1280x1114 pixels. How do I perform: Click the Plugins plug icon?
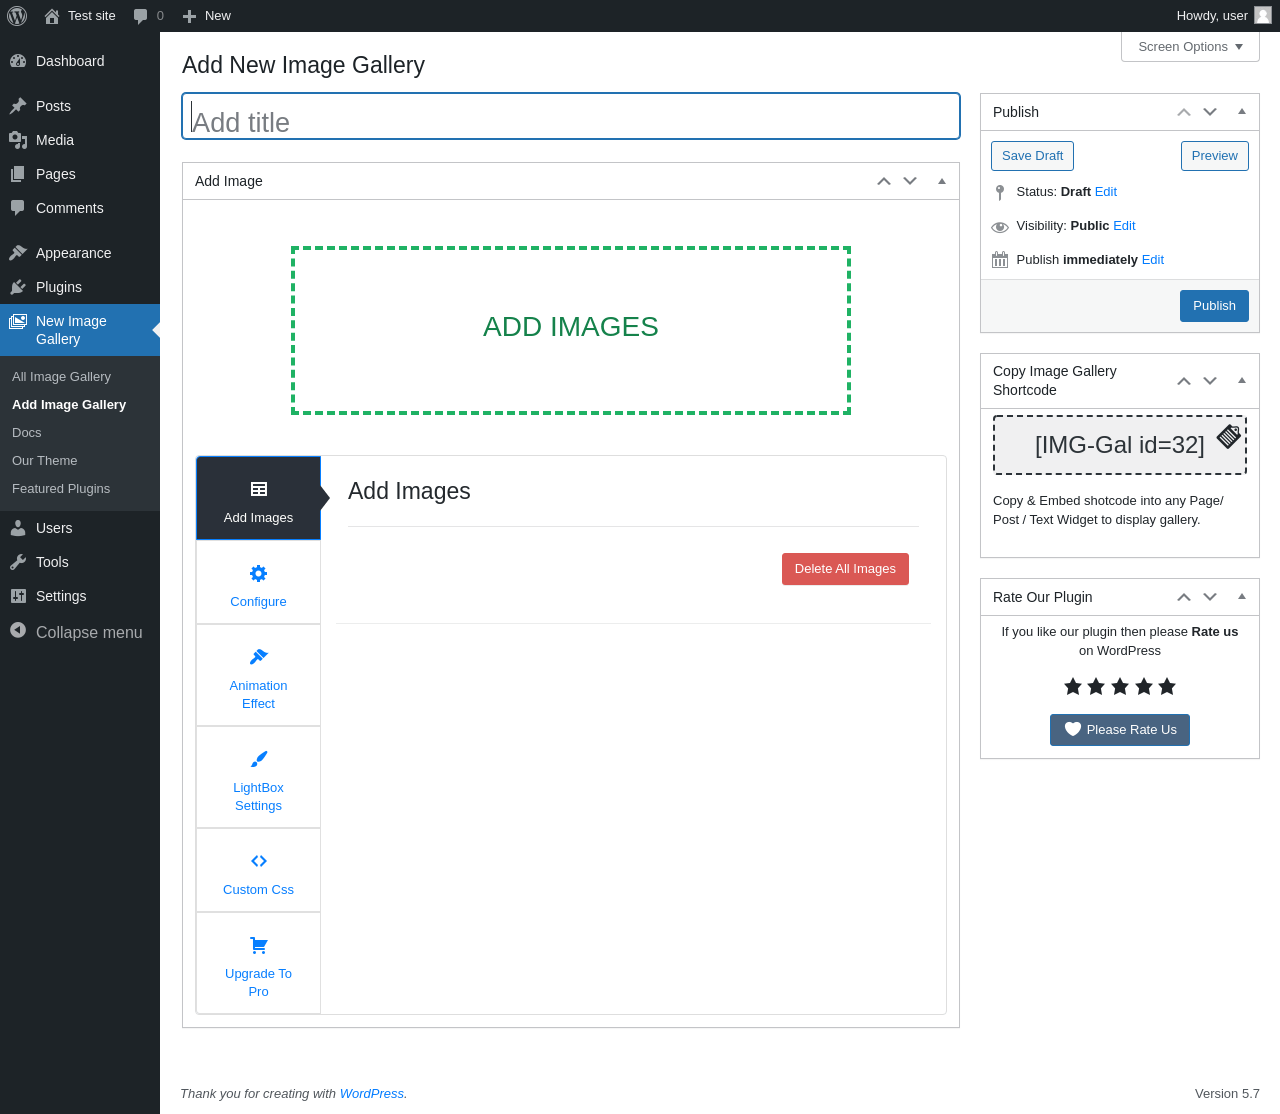click(x=18, y=287)
